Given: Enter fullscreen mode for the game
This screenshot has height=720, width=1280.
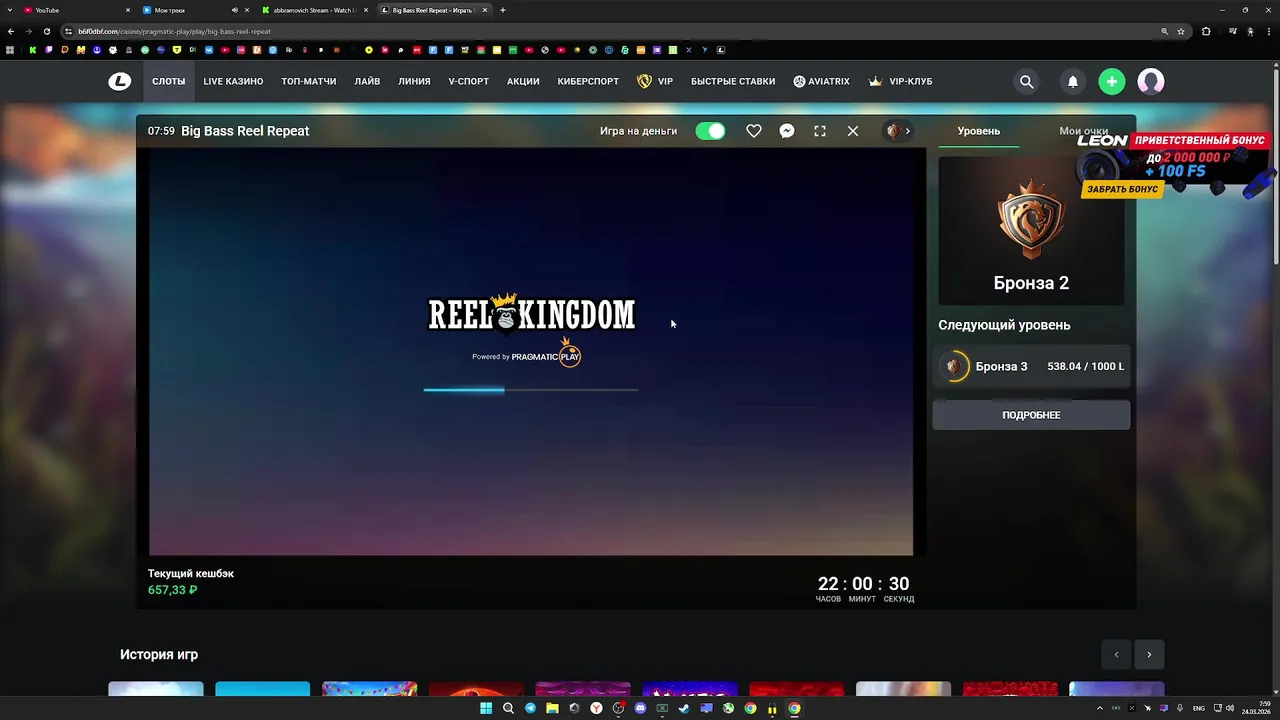Looking at the screenshot, I should pos(820,131).
